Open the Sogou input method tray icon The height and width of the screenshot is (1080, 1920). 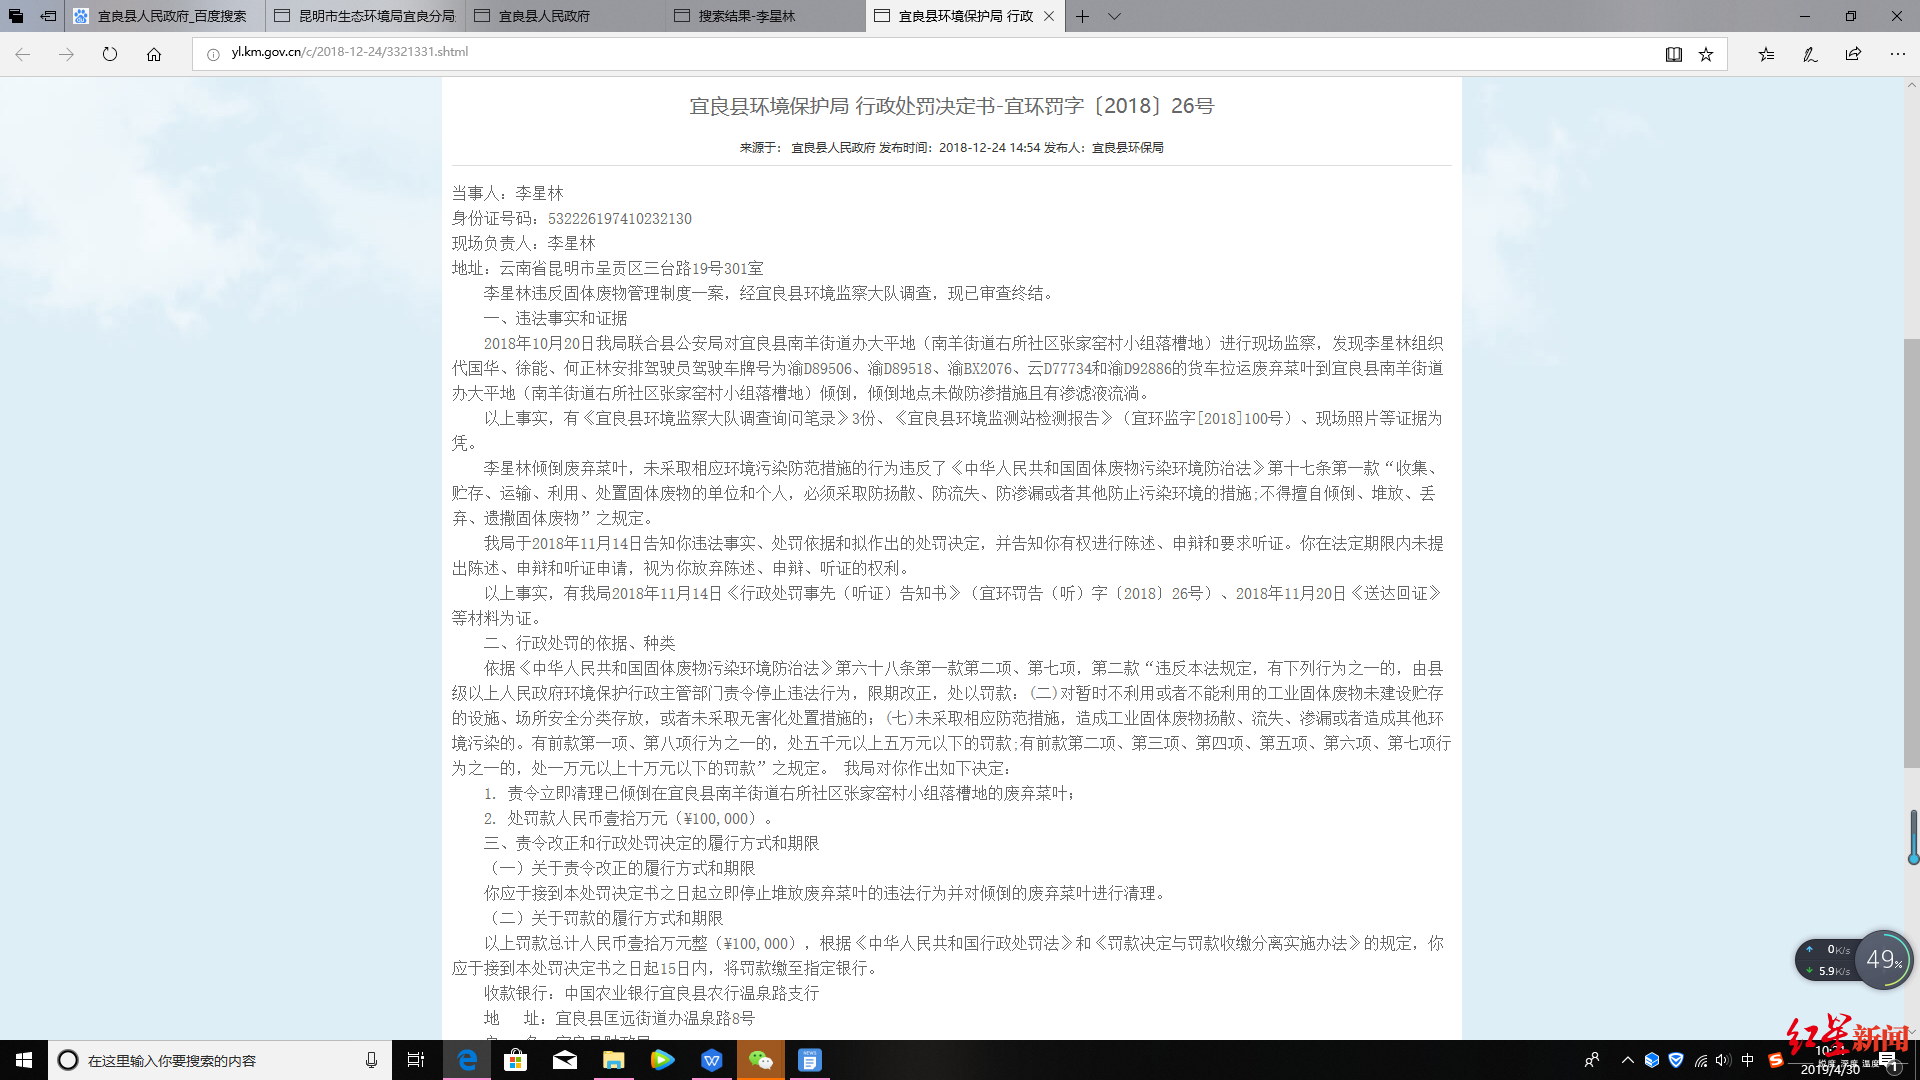[x=1776, y=1060]
